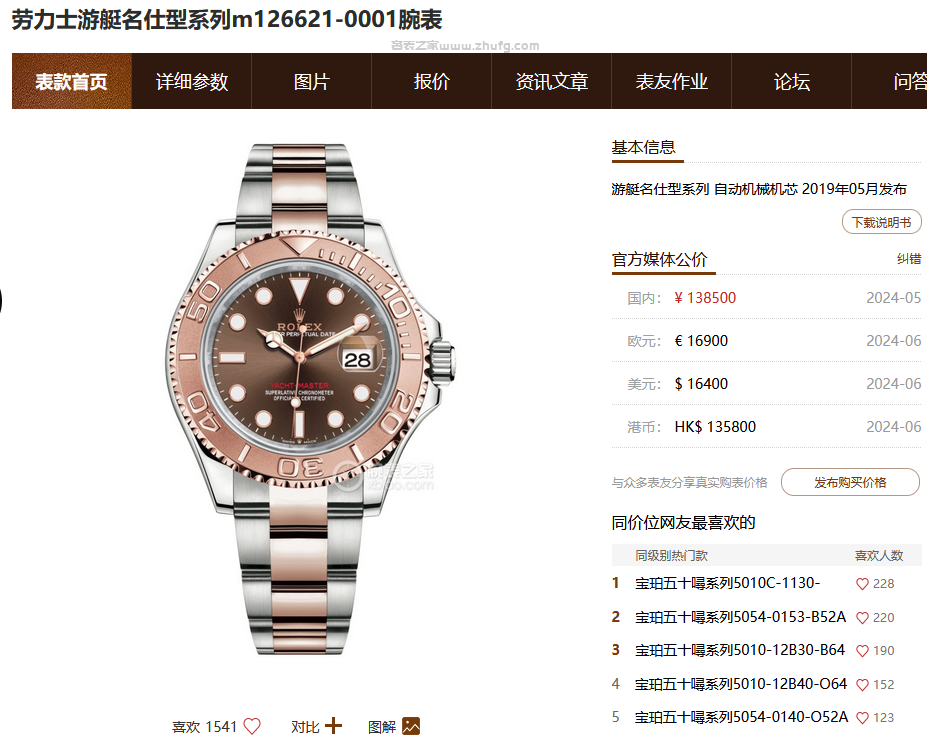Go to the 报价 tab
This screenshot has height=752, width=927.
(432, 81)
